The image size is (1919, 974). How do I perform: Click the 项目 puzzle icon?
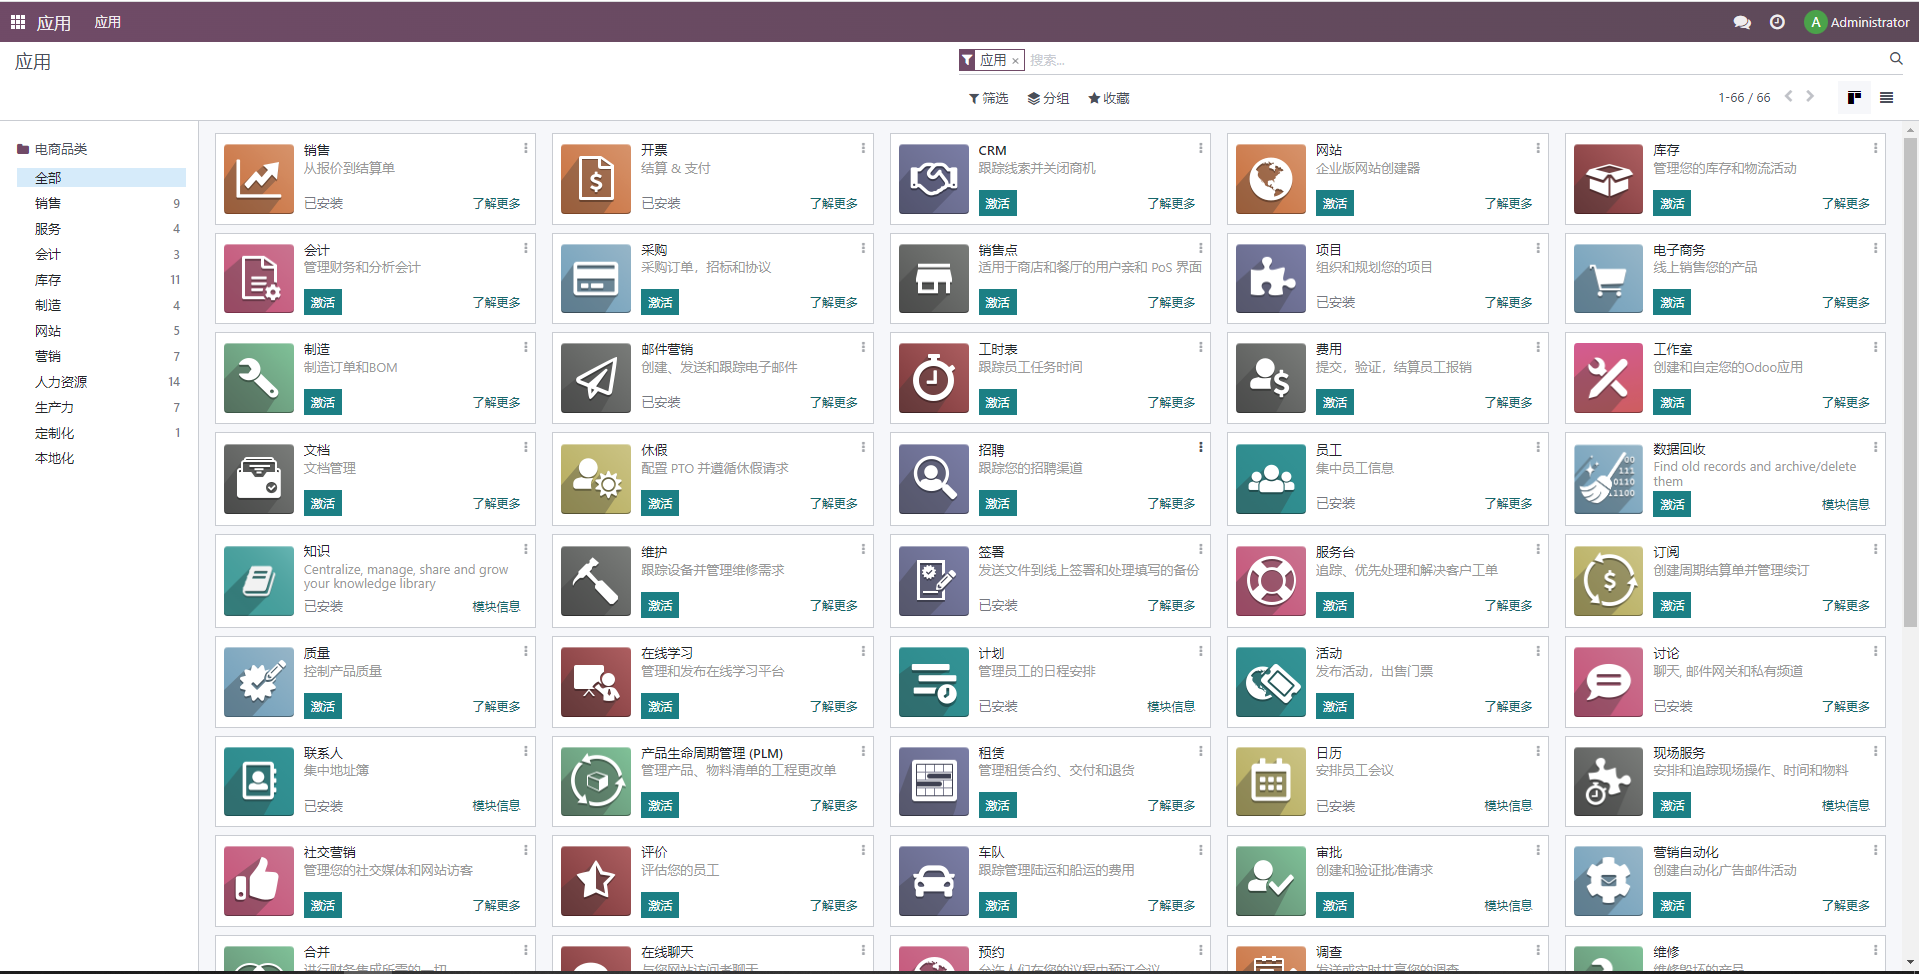1271,278
